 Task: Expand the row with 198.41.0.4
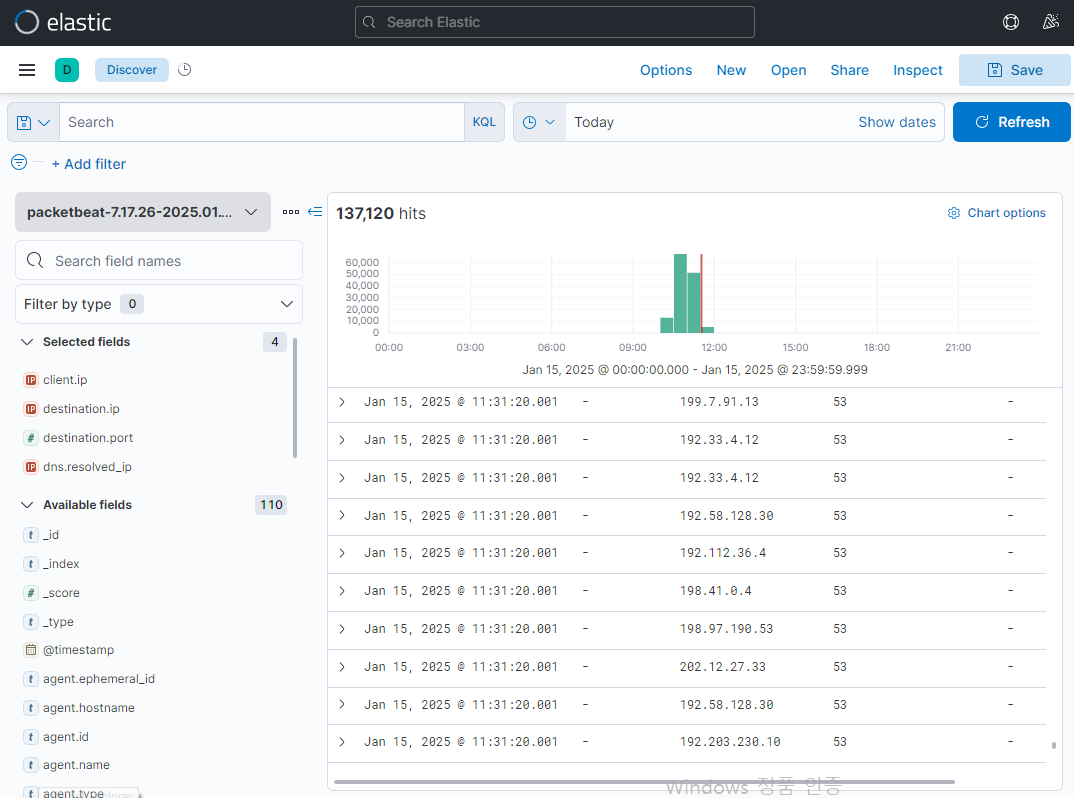click(x=342, y=591)
